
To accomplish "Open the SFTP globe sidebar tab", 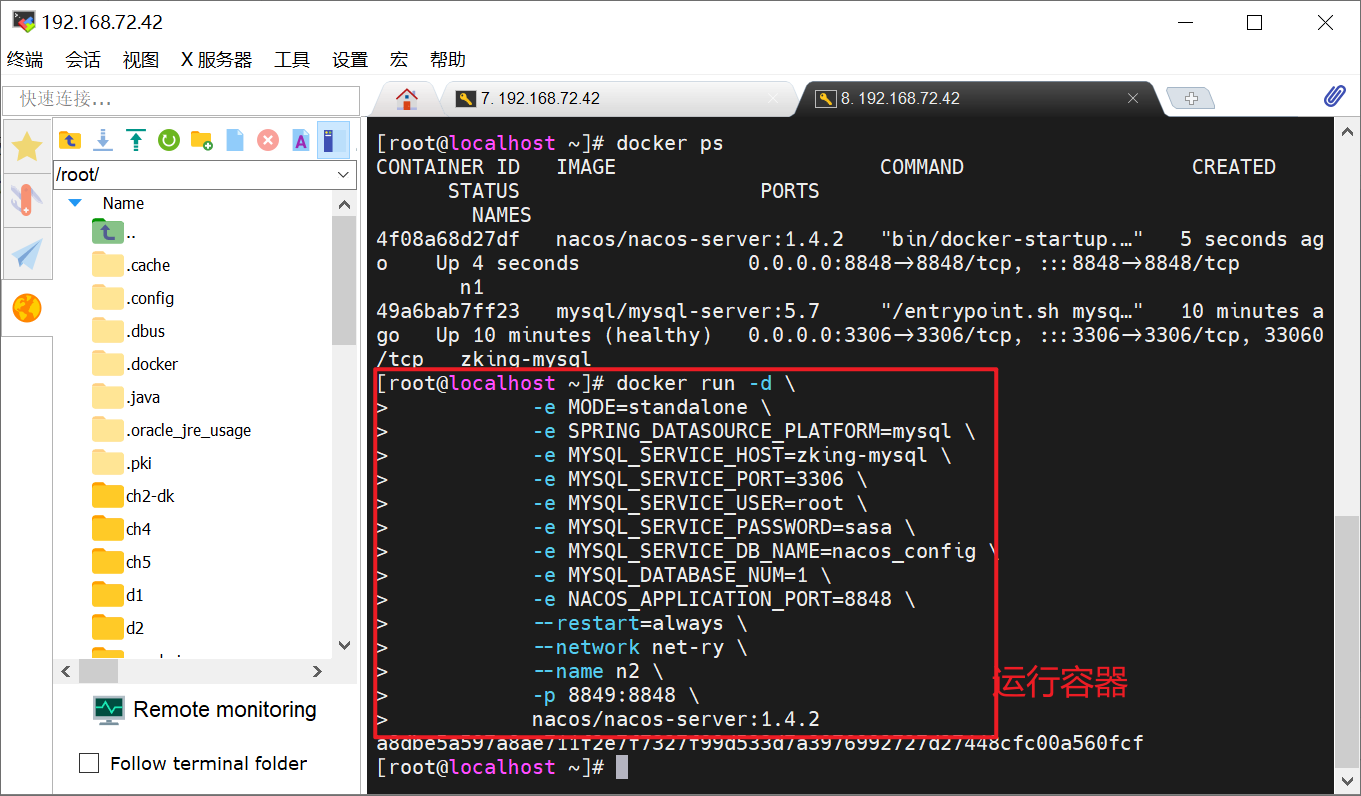I will 27,308.
